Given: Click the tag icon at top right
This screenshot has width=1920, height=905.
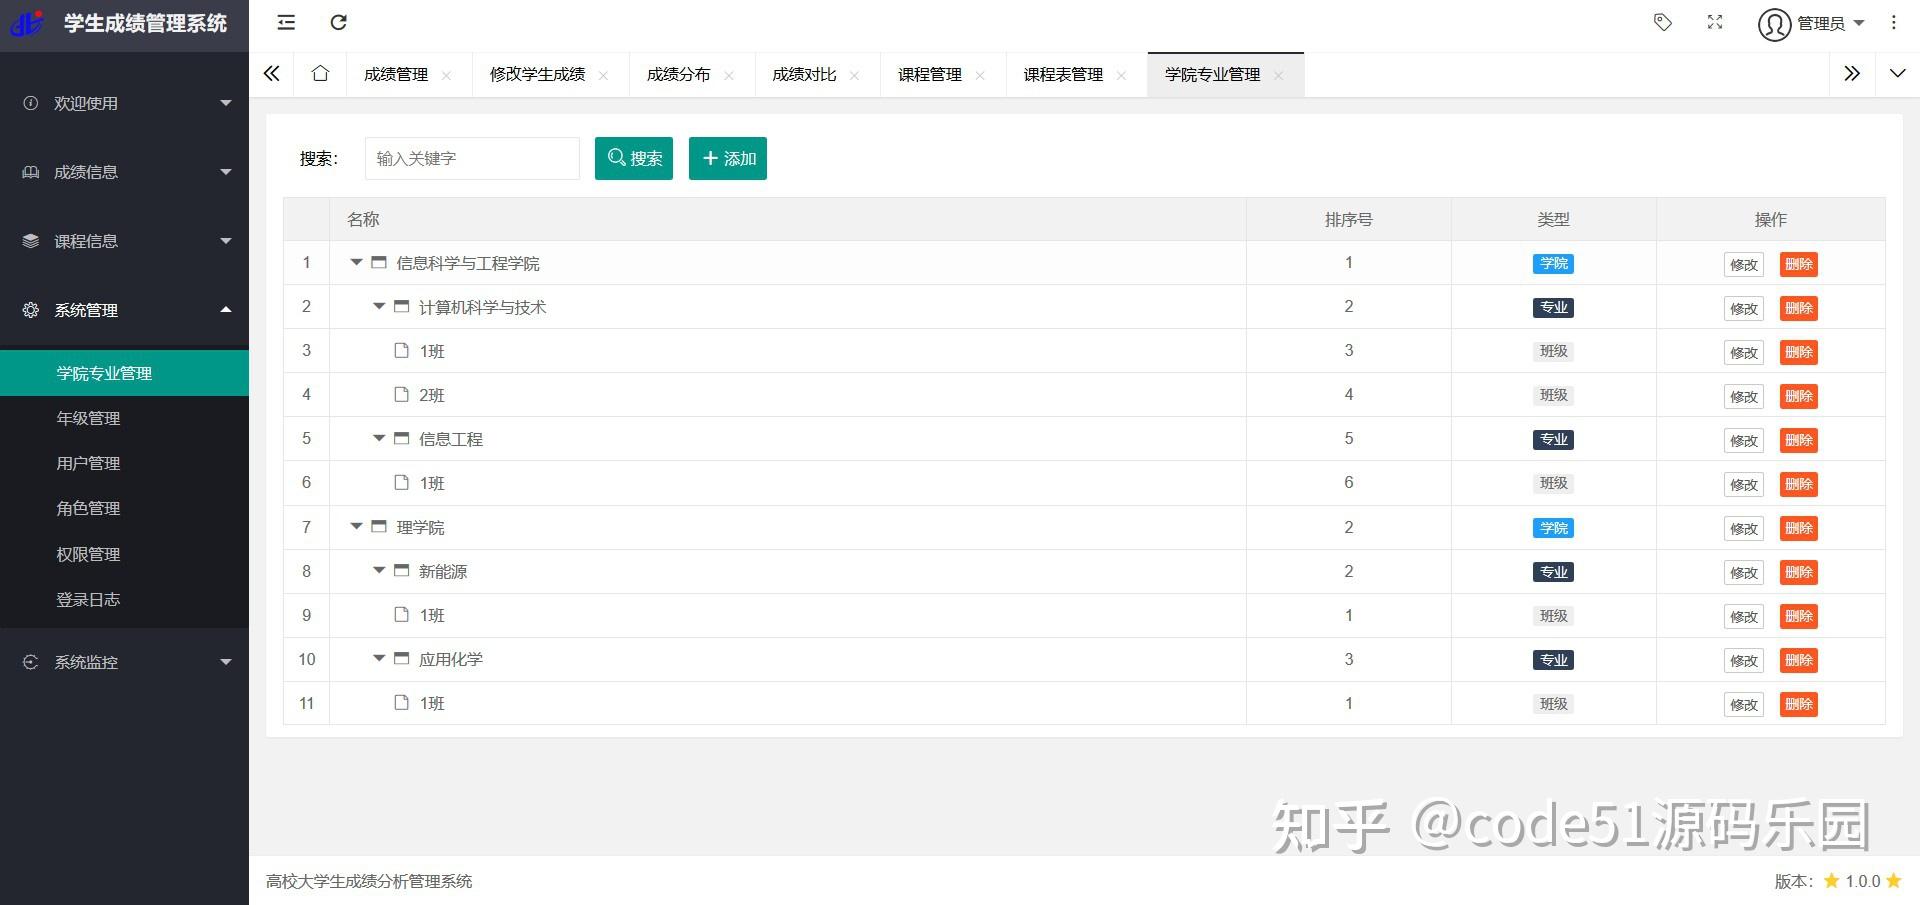Looking at the screenshot, I should 1663,22.
